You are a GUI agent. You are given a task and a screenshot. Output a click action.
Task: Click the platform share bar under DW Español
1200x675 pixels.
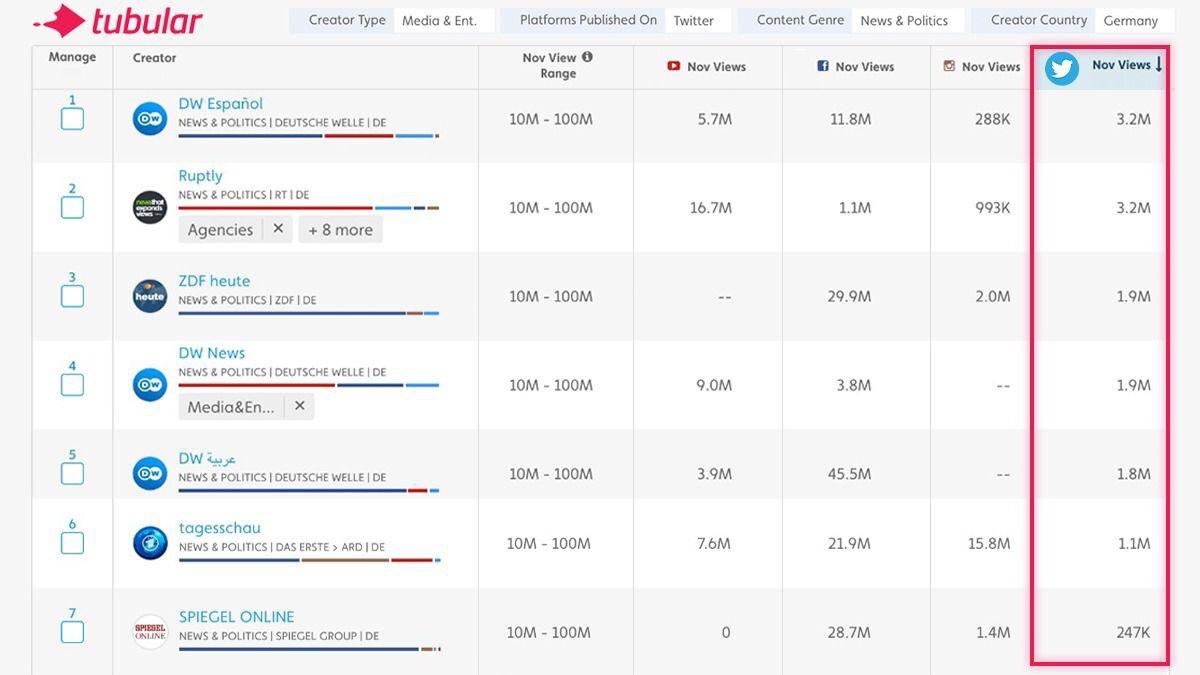point(309,135)
